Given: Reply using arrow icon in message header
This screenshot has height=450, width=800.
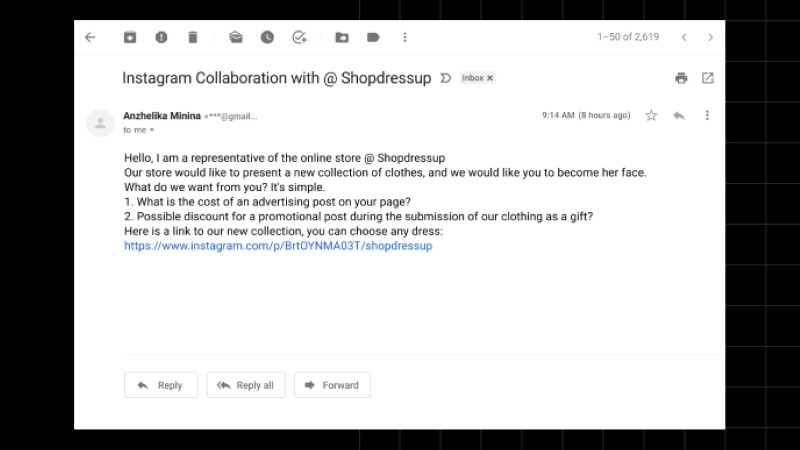Looking at the screenshot, I should point(679,116).
